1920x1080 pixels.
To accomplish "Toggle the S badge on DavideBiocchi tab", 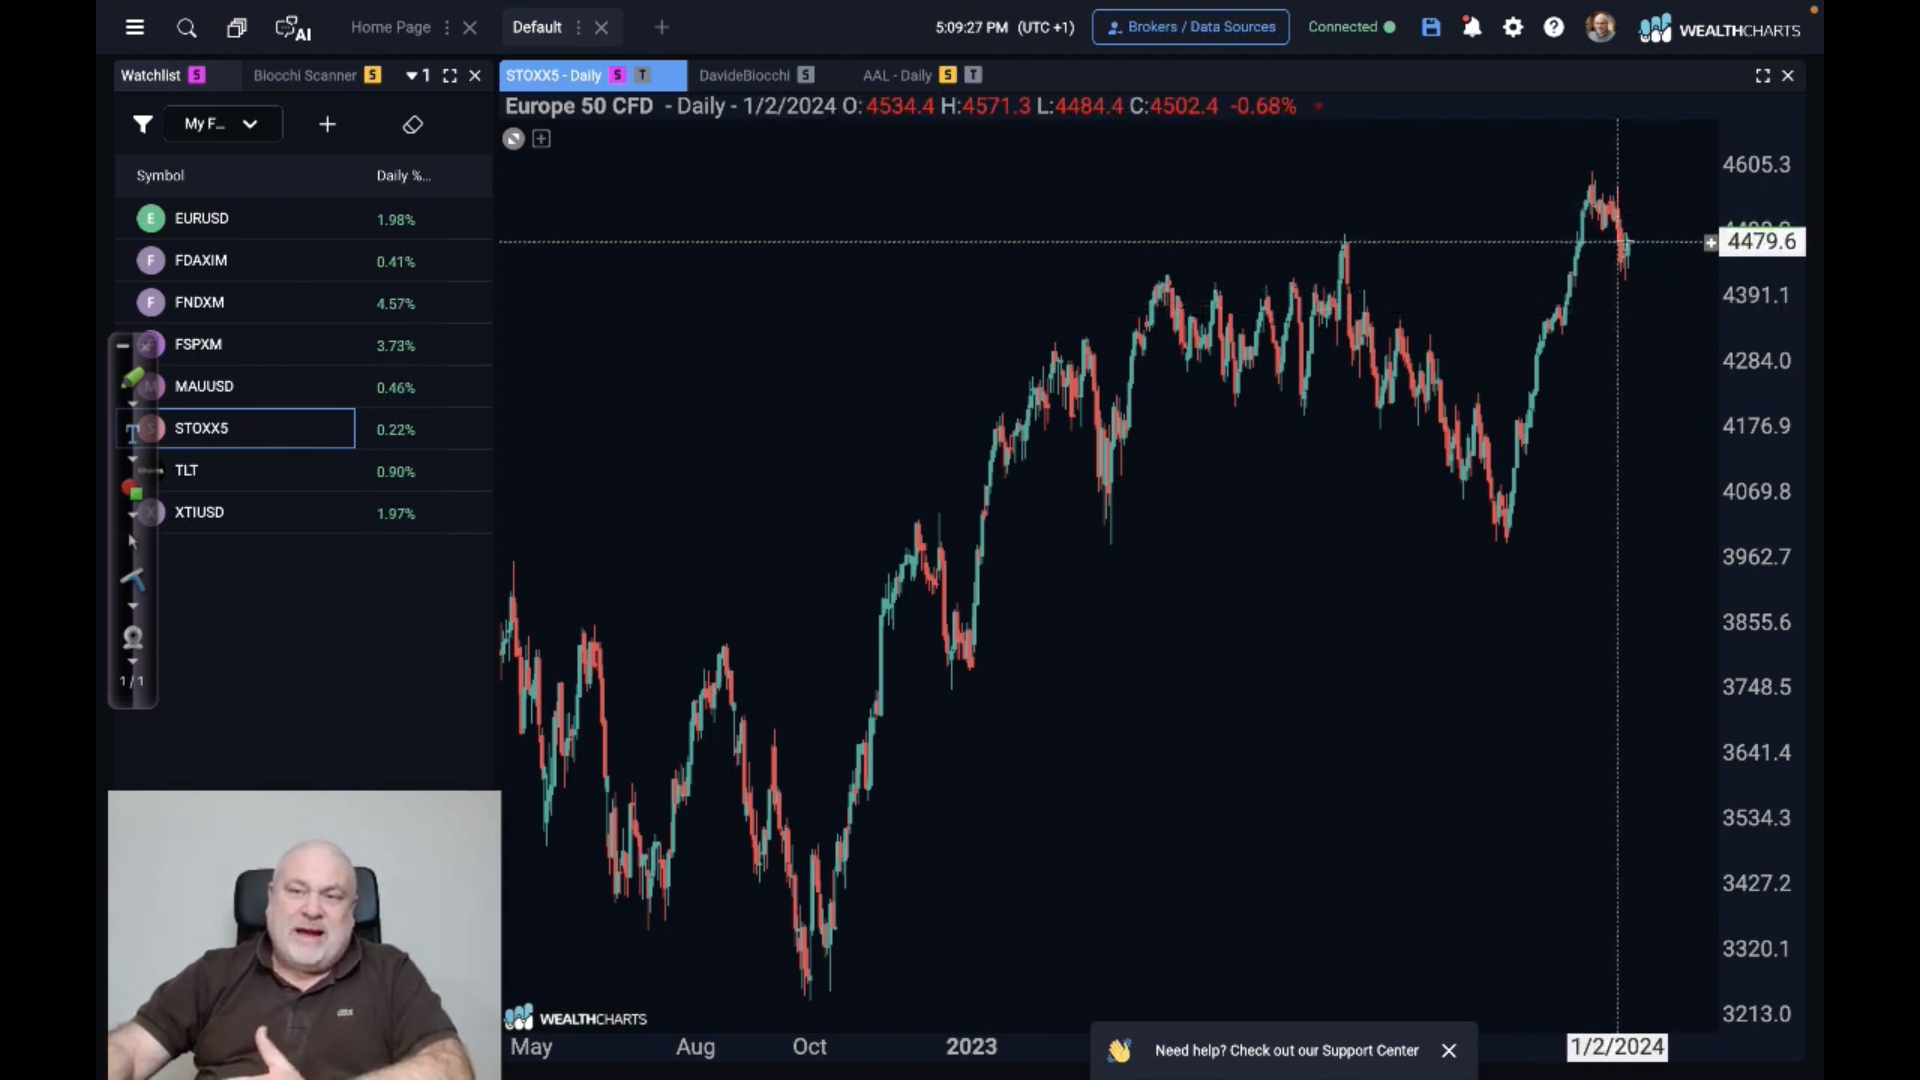I will [x=806, y=75].
